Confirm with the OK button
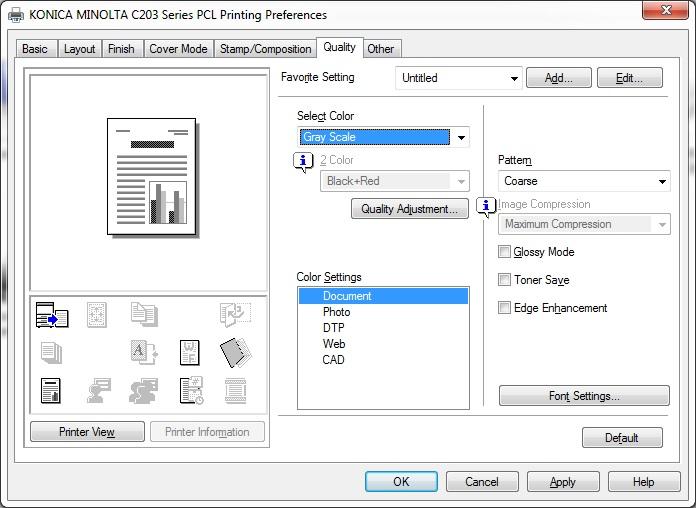This screenshot has width=696, height=508. click(x=401, y=482)
